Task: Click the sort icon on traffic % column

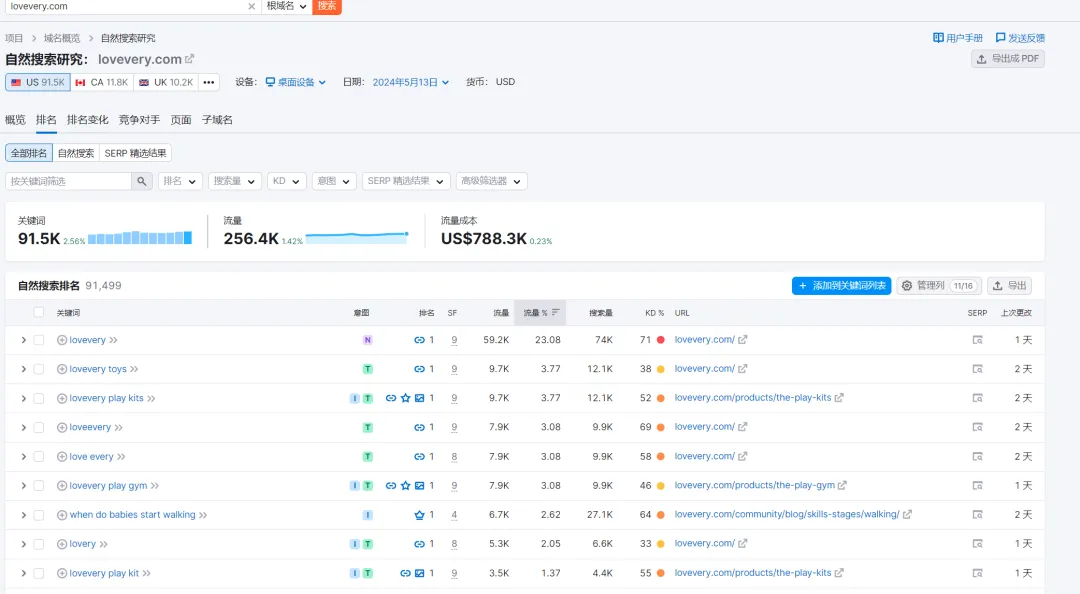Action: pyautogui.click(x=555, y=312)
